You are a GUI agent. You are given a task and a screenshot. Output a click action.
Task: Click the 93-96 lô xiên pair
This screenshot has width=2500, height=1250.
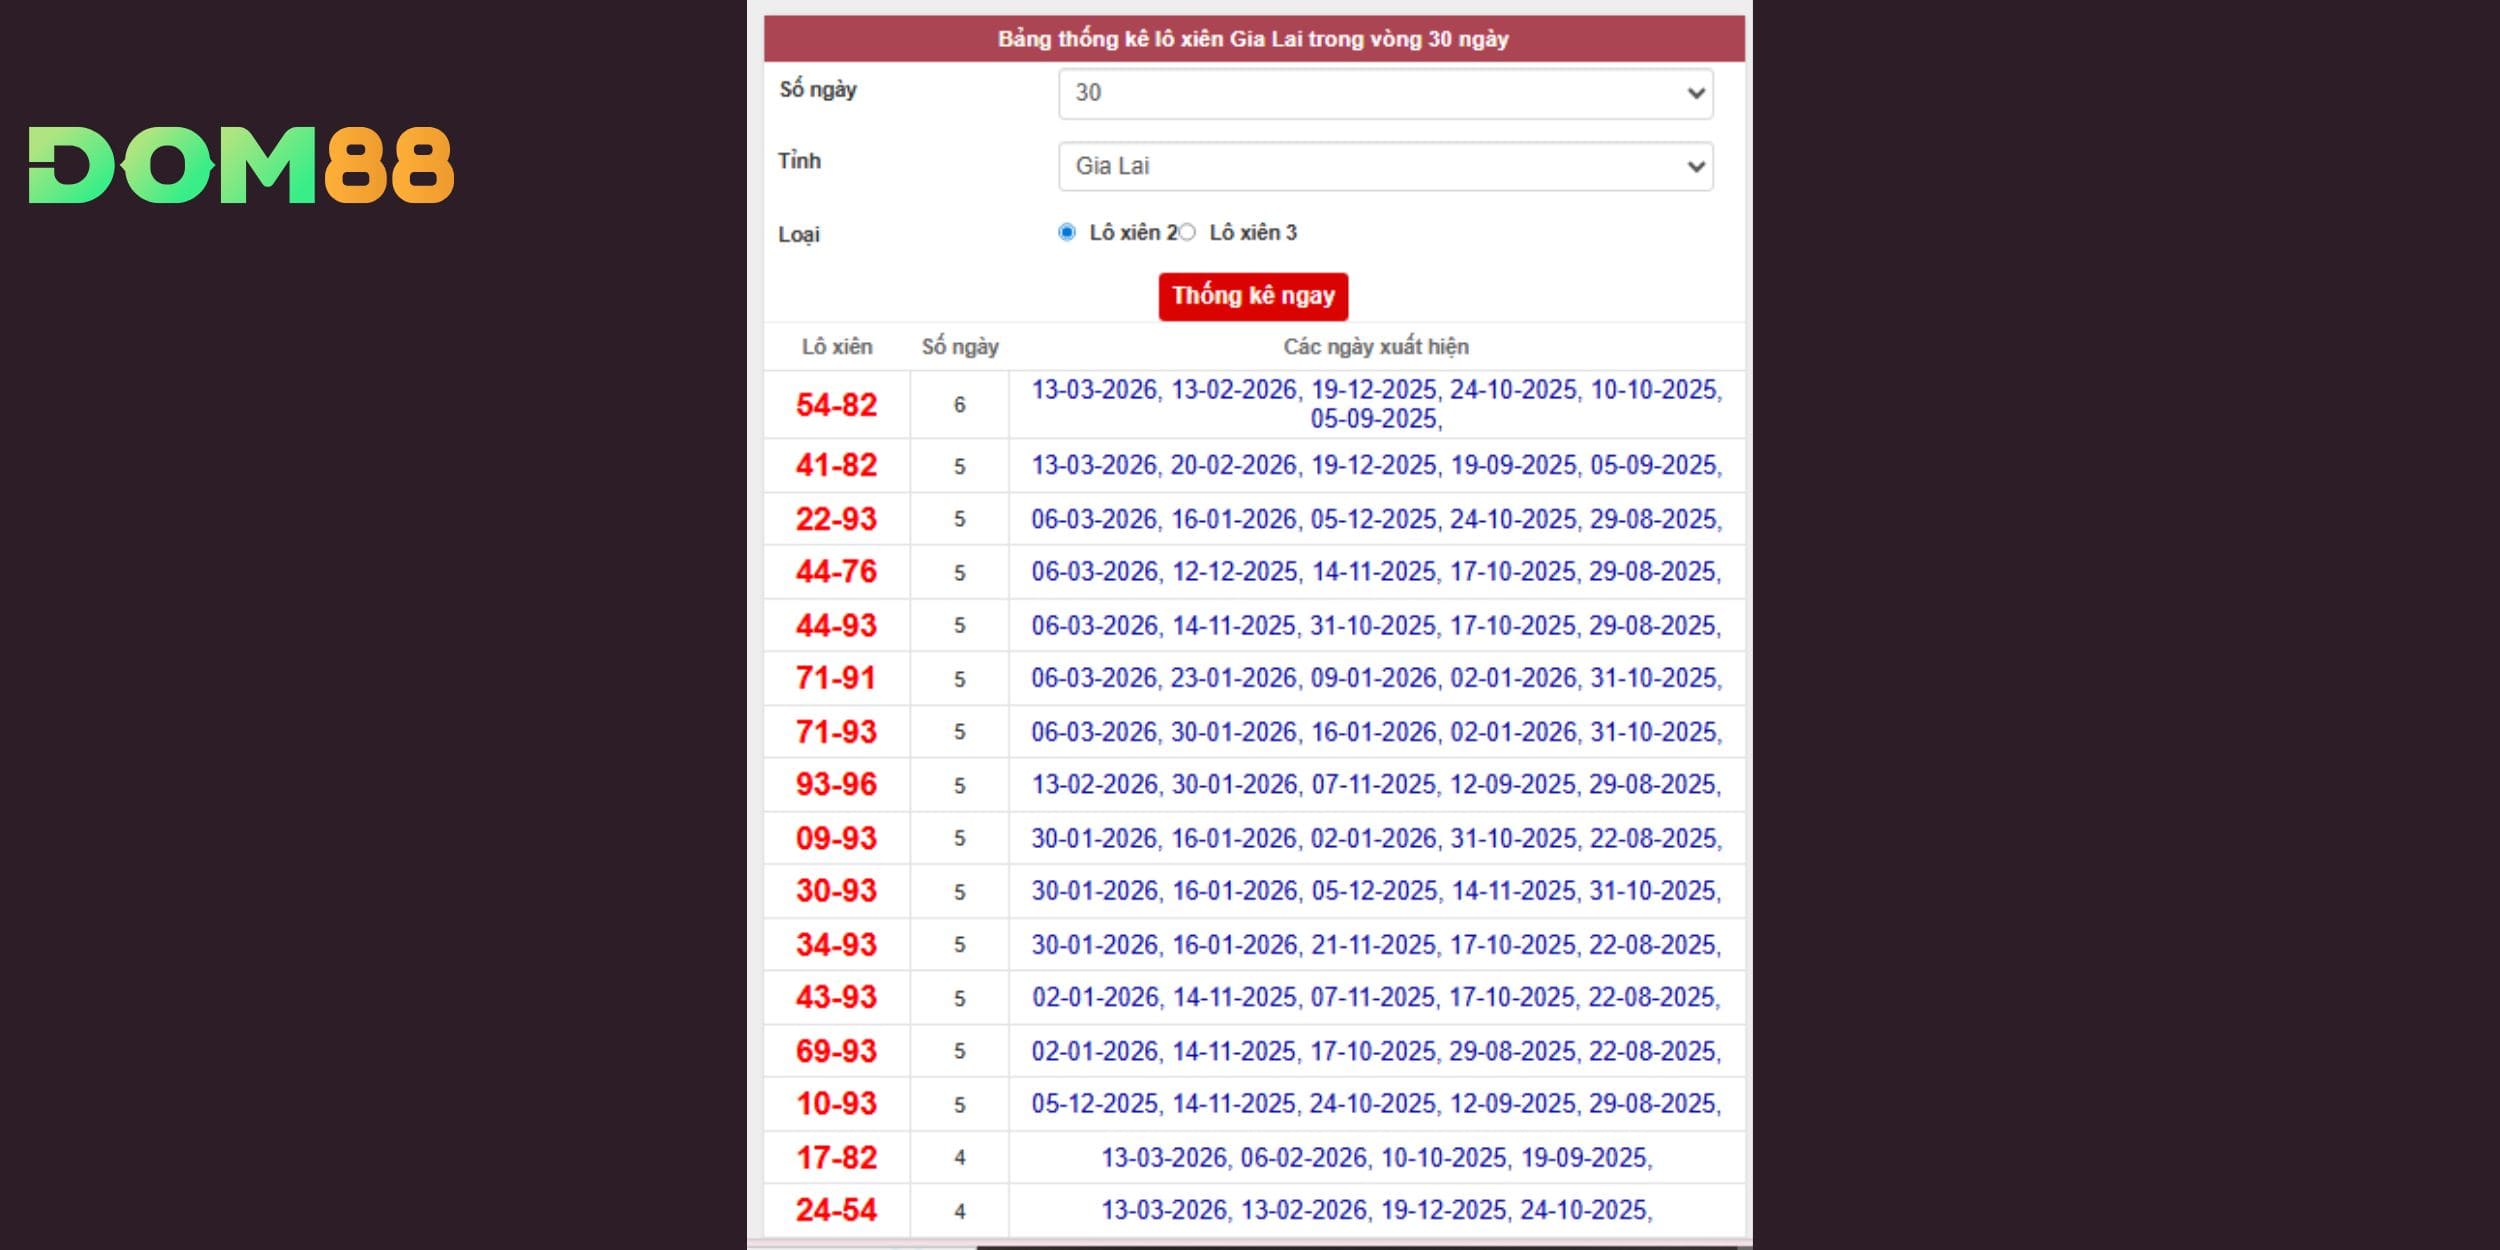836,784
